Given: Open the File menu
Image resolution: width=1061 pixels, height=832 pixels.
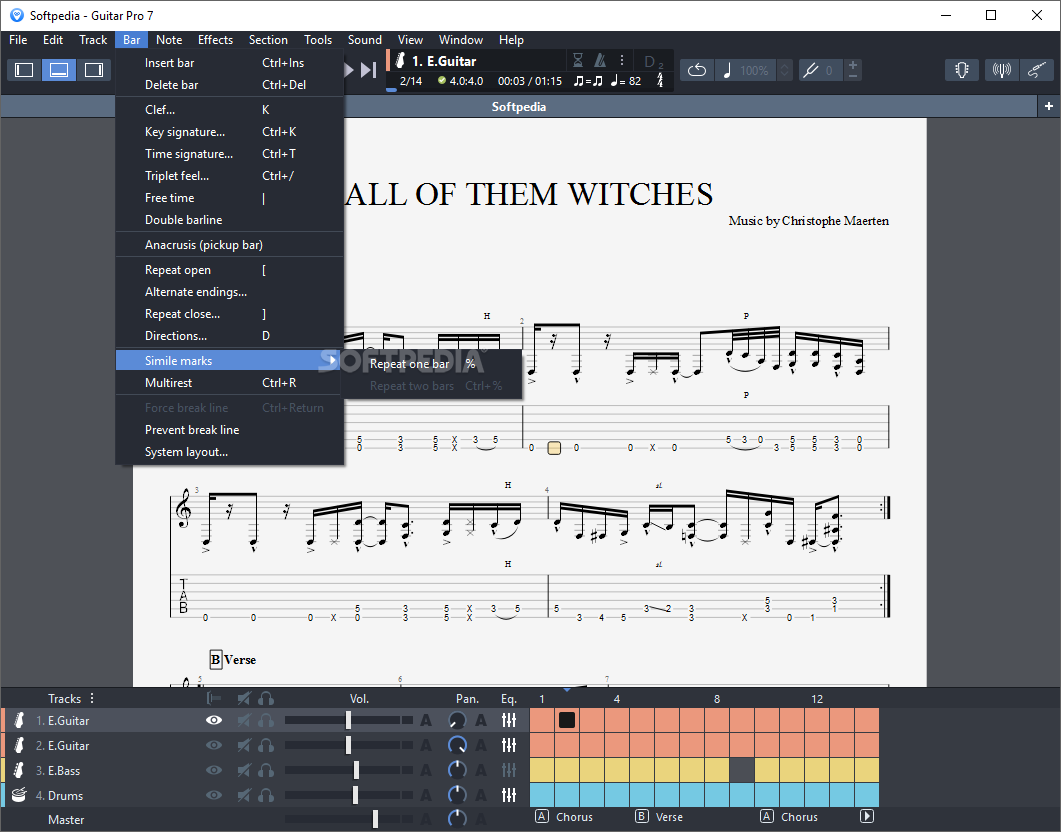Looking at the screenshot, I should click(18, 40).
